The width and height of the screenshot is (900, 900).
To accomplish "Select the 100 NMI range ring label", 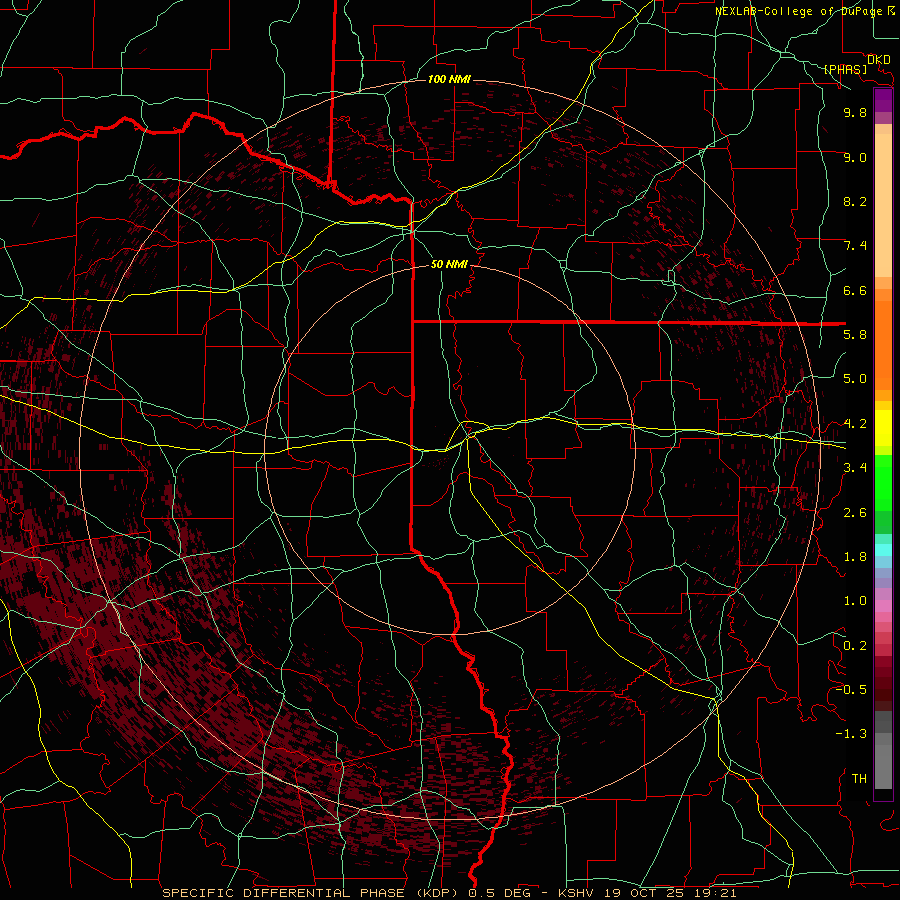I will click(449, 79).
